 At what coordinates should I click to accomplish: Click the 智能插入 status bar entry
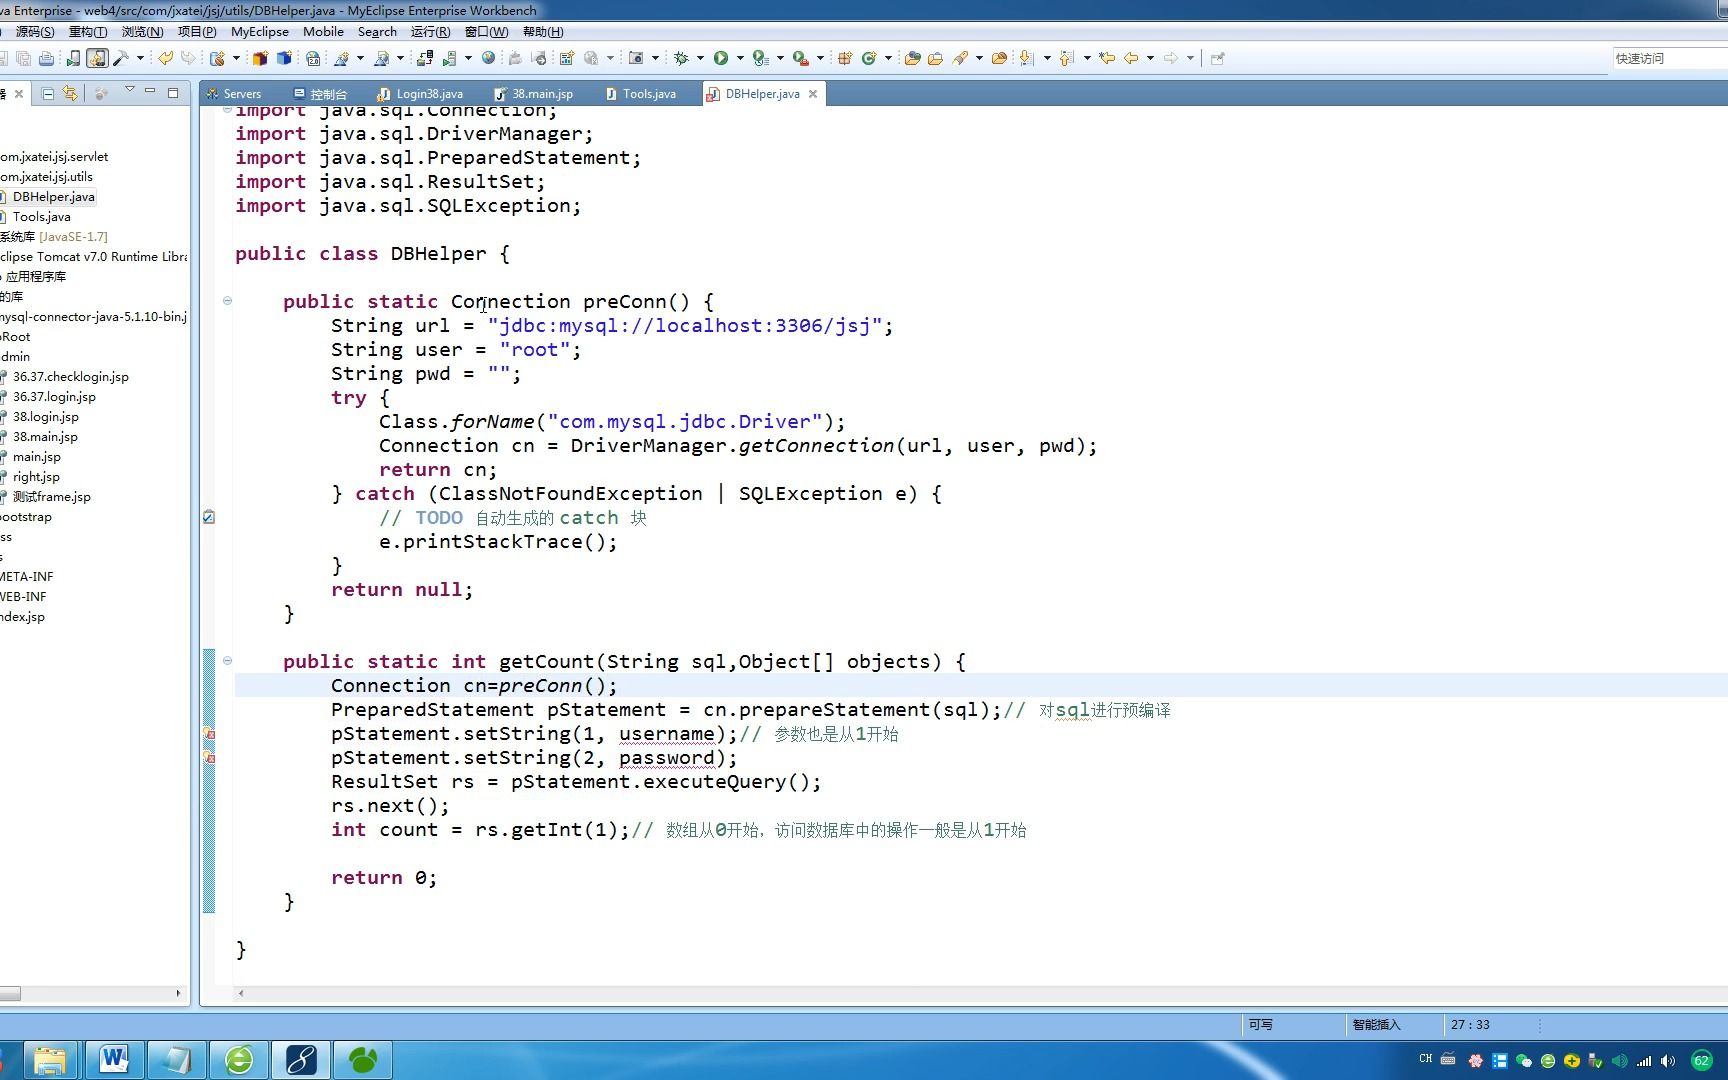click(1376, 1025)
